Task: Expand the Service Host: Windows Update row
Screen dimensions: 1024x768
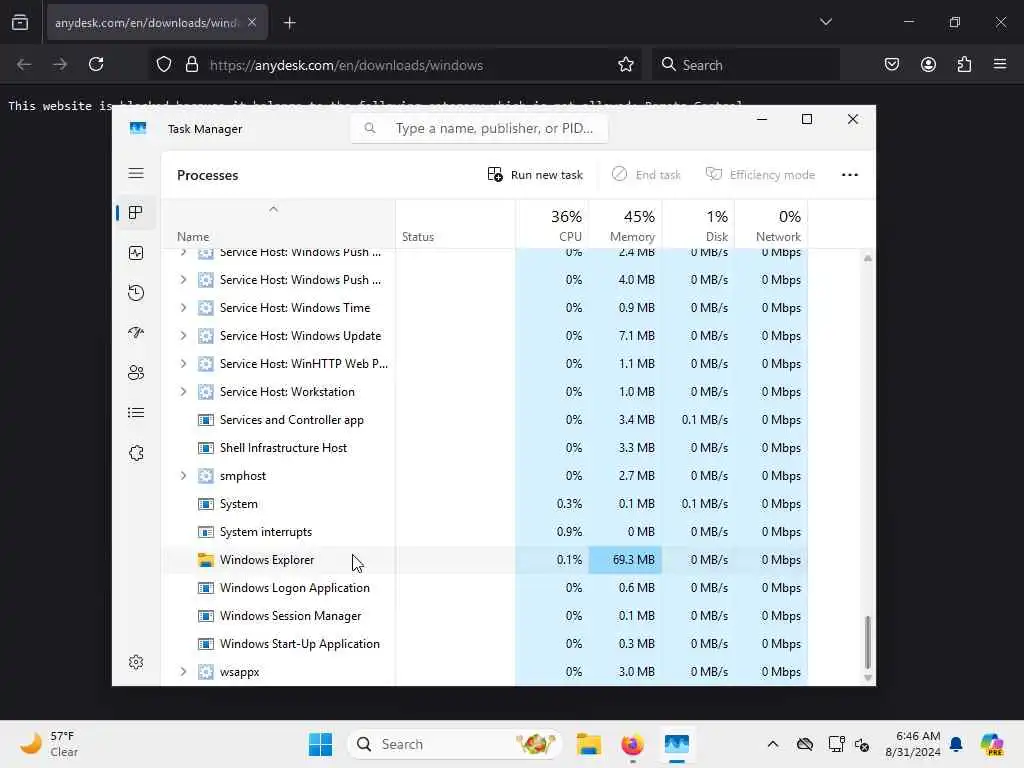Action: (184, 336)
